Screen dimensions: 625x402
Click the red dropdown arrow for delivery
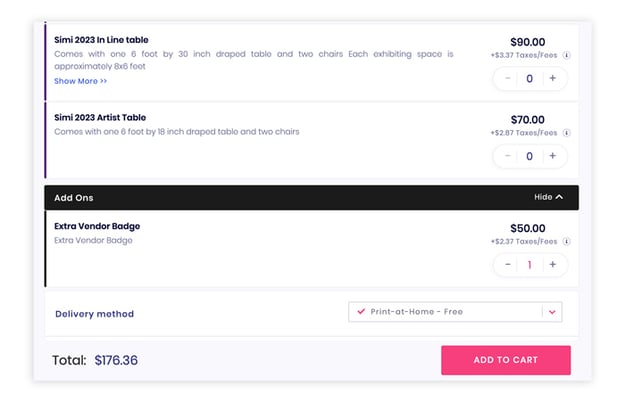tap(552, 312)
